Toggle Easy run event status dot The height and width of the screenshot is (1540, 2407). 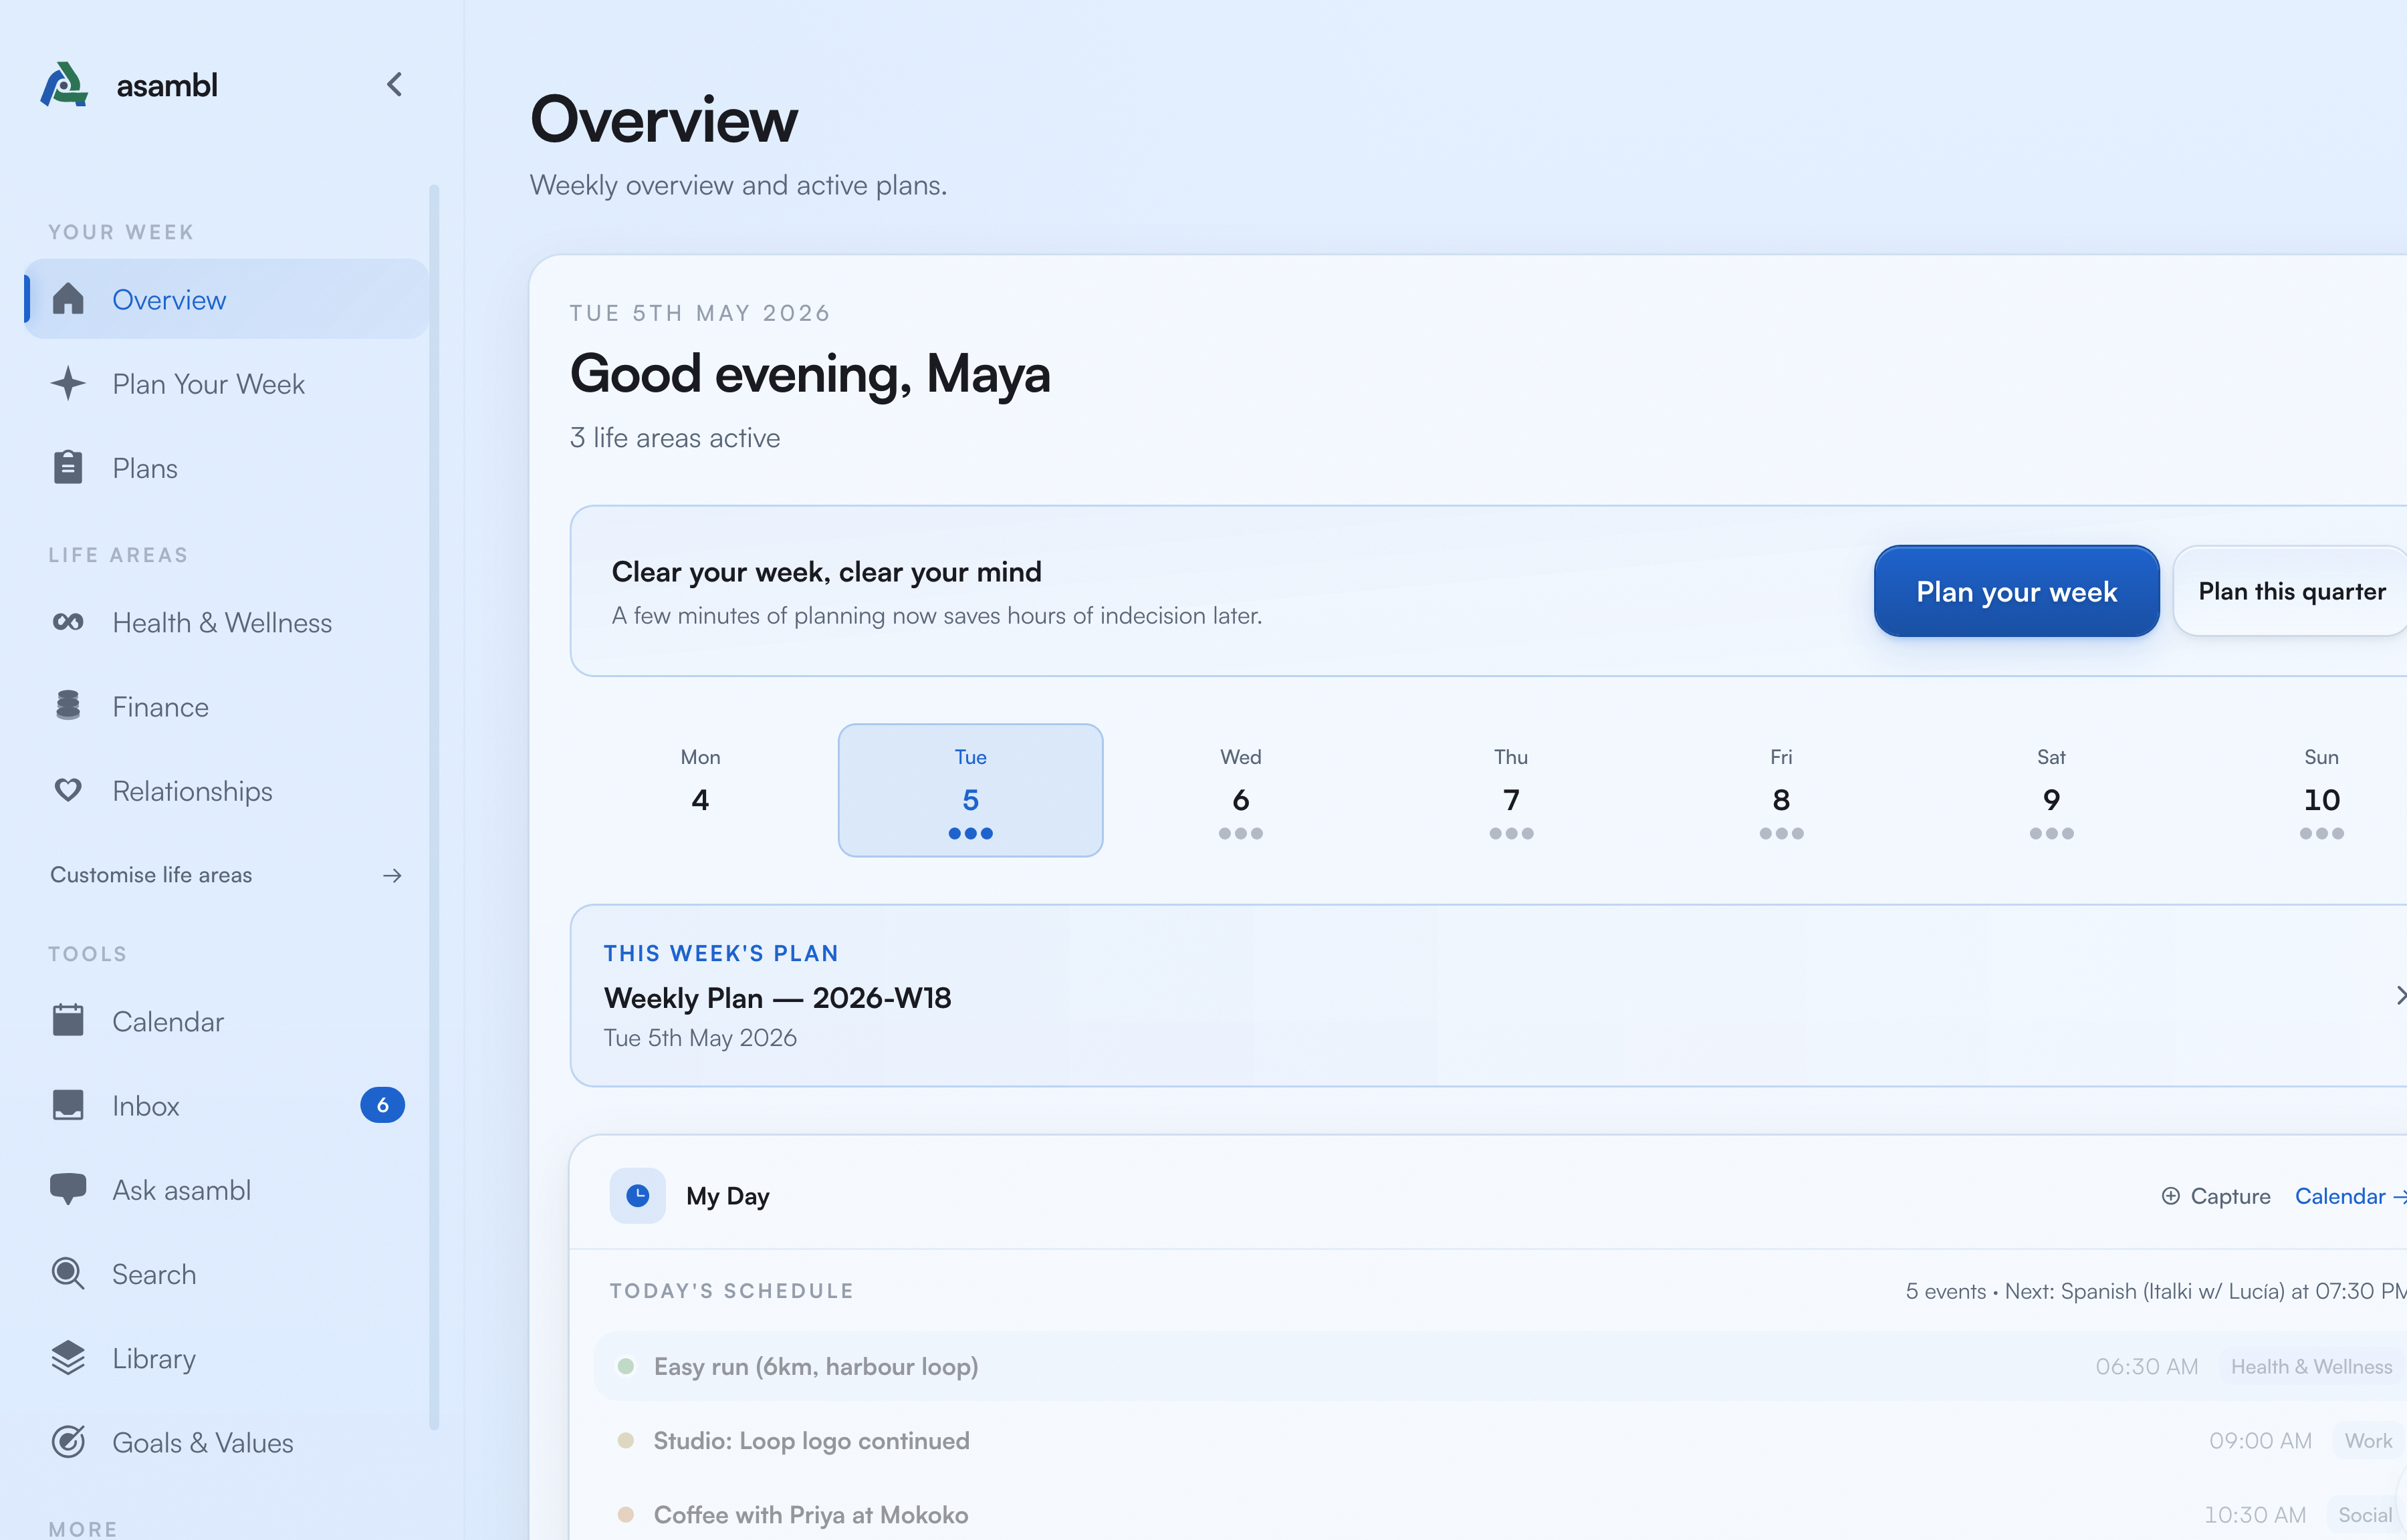pos(626,1366)
